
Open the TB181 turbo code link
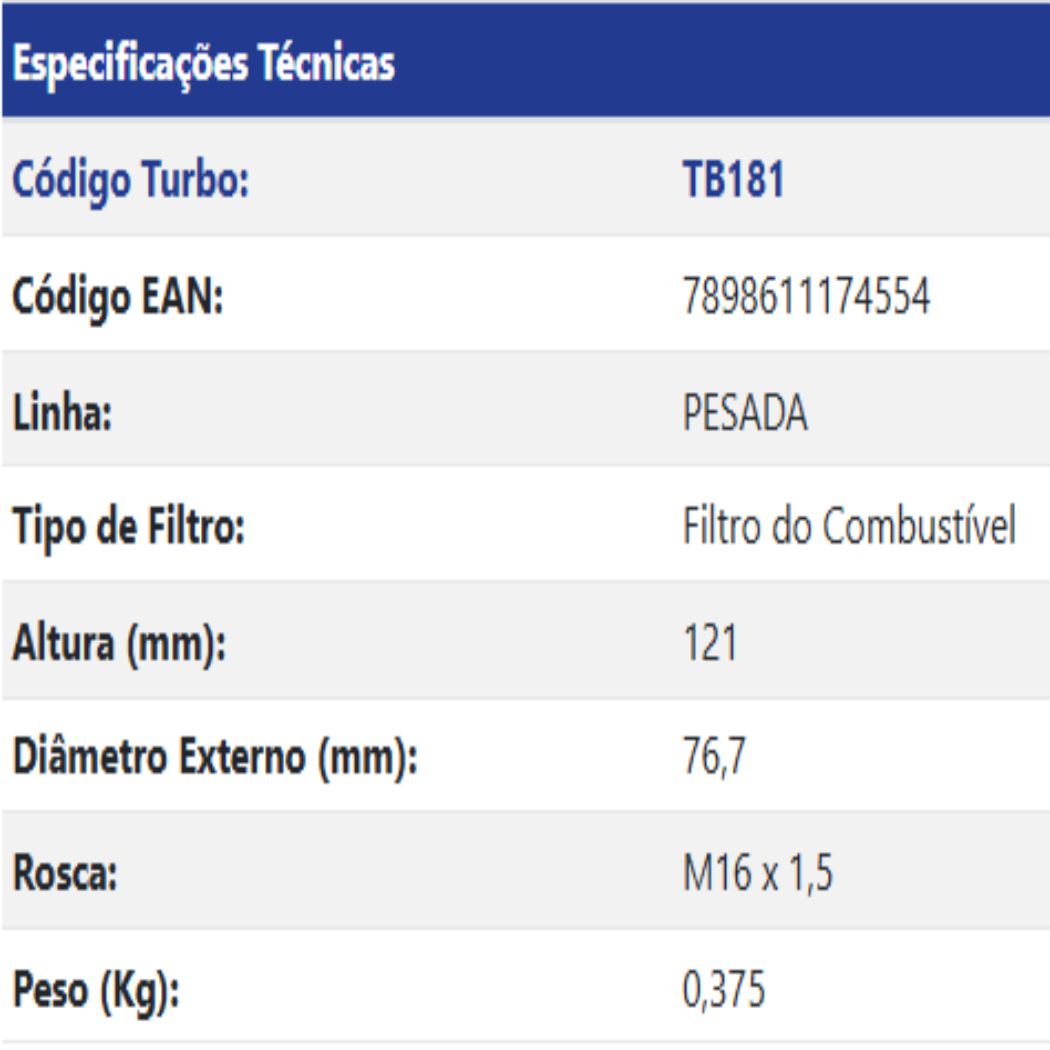pos(734,181)
